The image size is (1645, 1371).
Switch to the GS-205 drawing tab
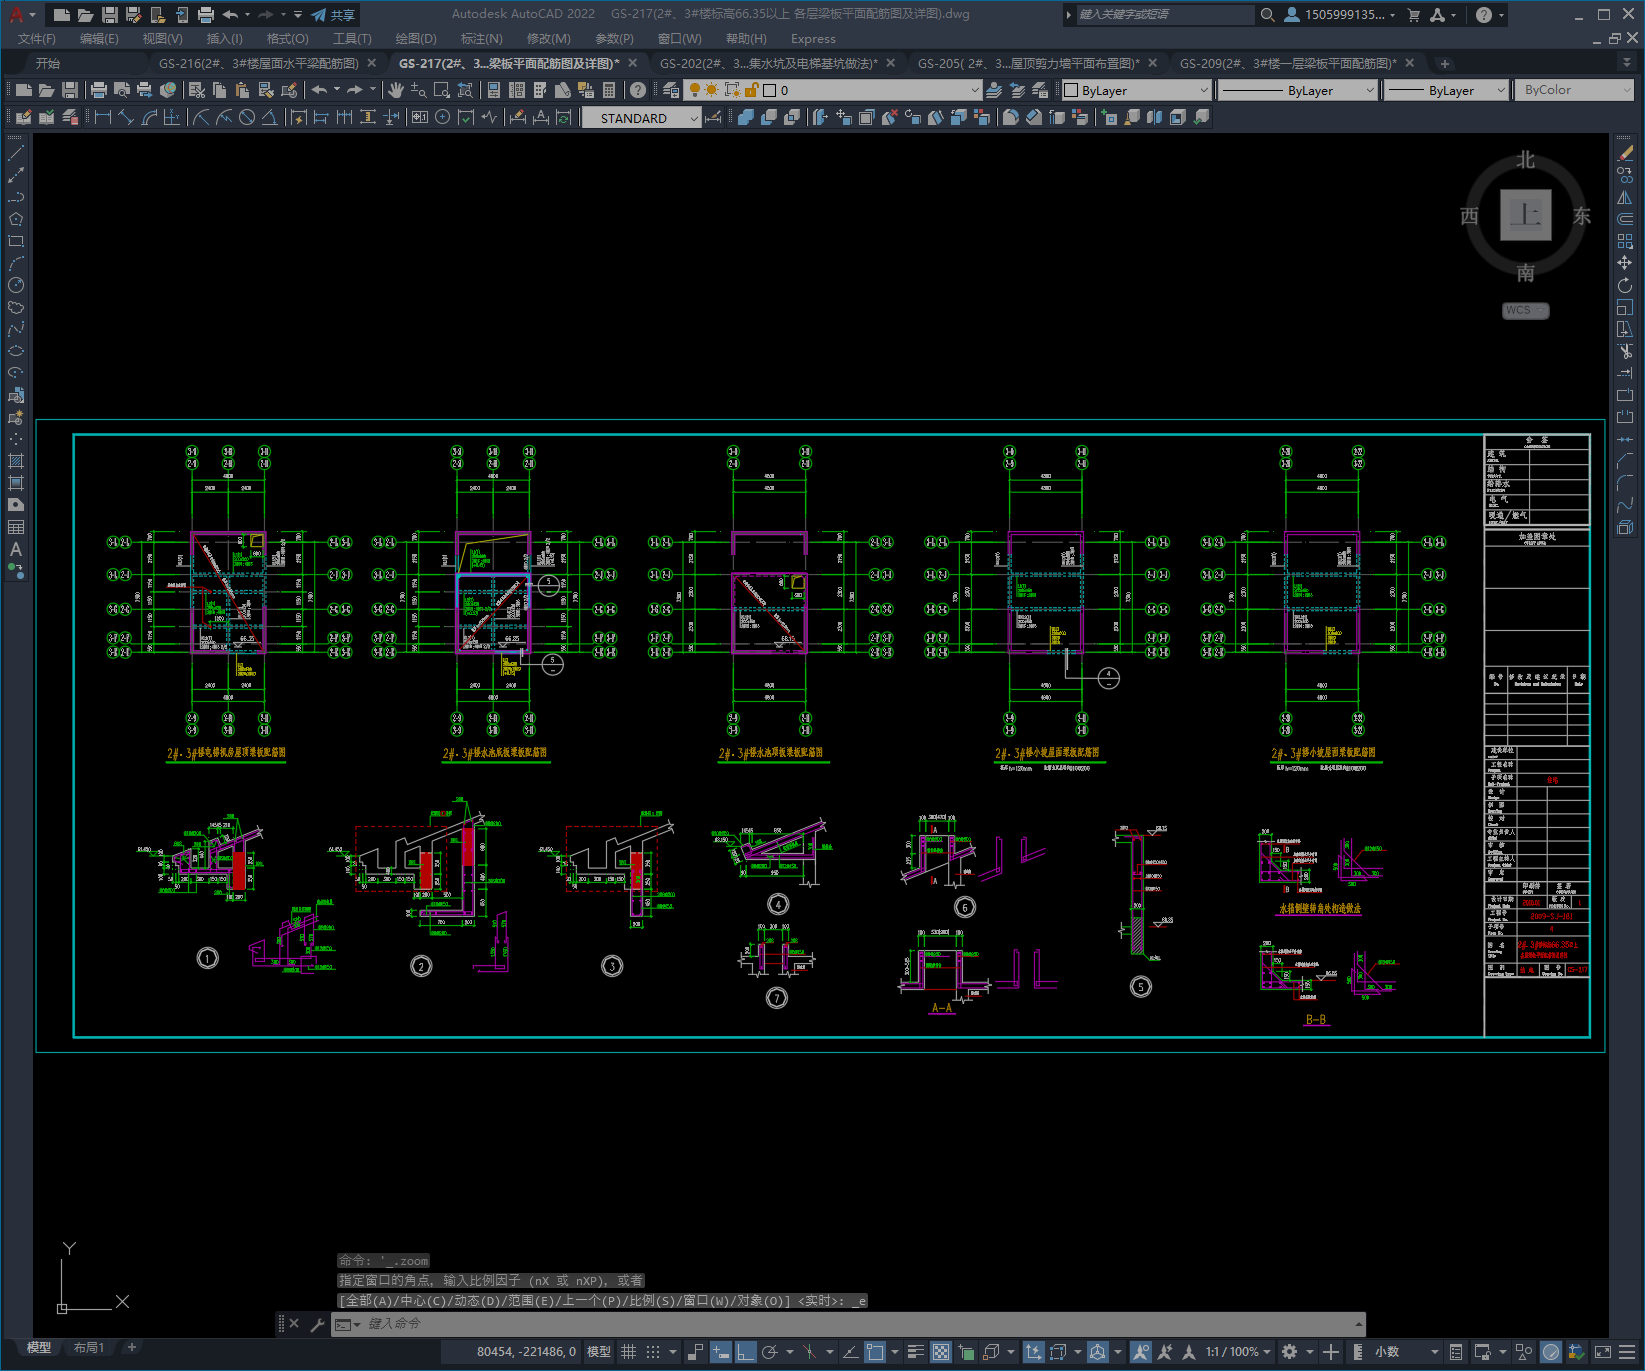click(x=1028, y=63)
